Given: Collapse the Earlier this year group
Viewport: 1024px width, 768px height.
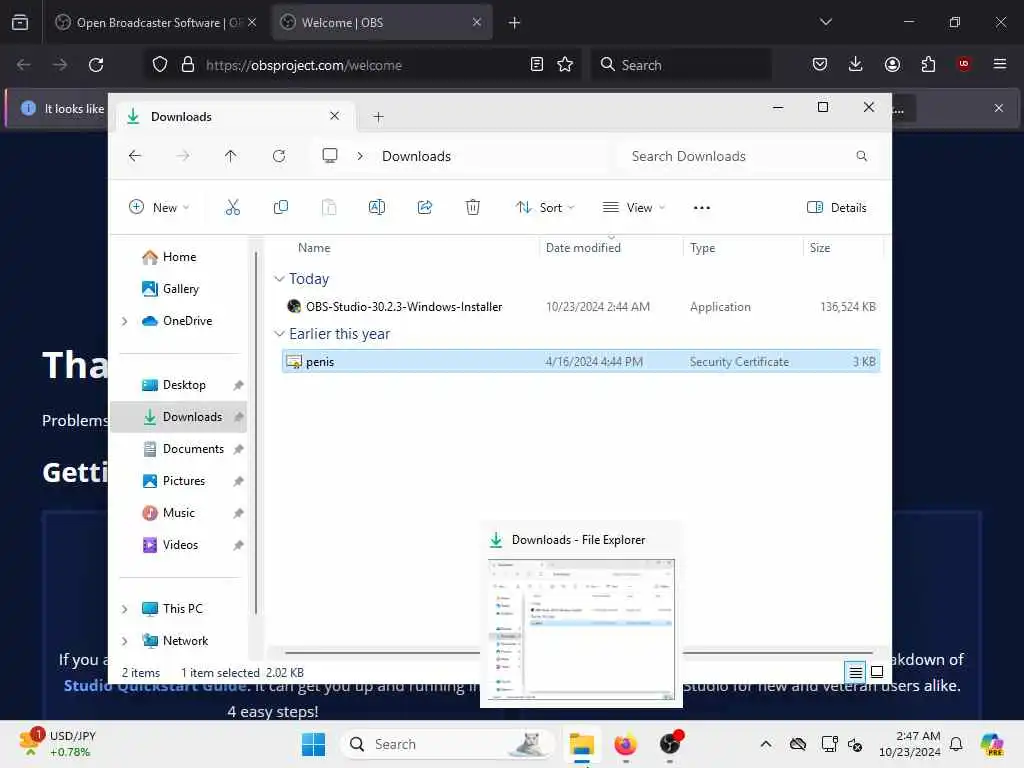Looking at the screenshot, I should pos(279,334).
